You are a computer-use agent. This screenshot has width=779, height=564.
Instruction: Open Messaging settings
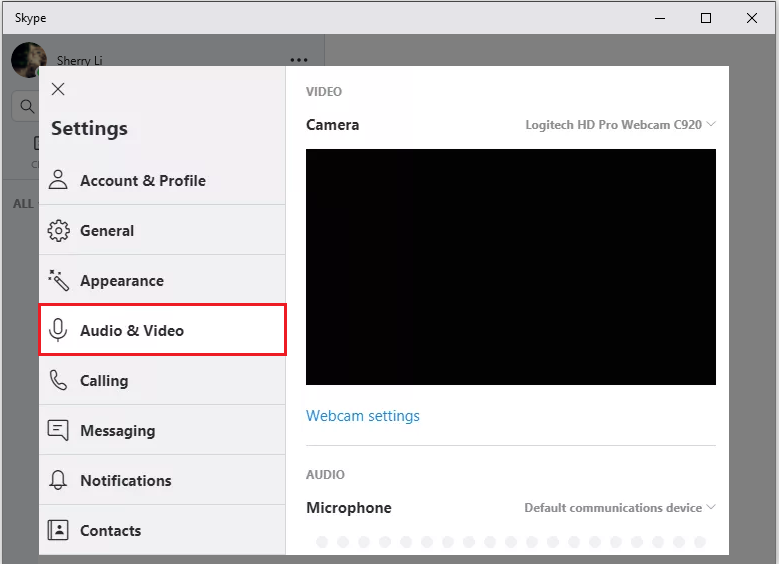pos(162,430)
